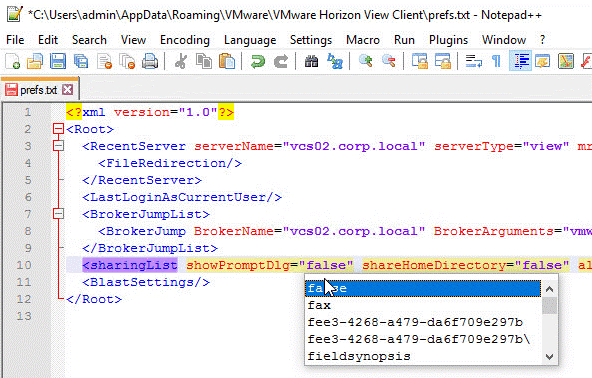592x378 pixels.
Task: Open the View menu
Action: pos(133,40)
